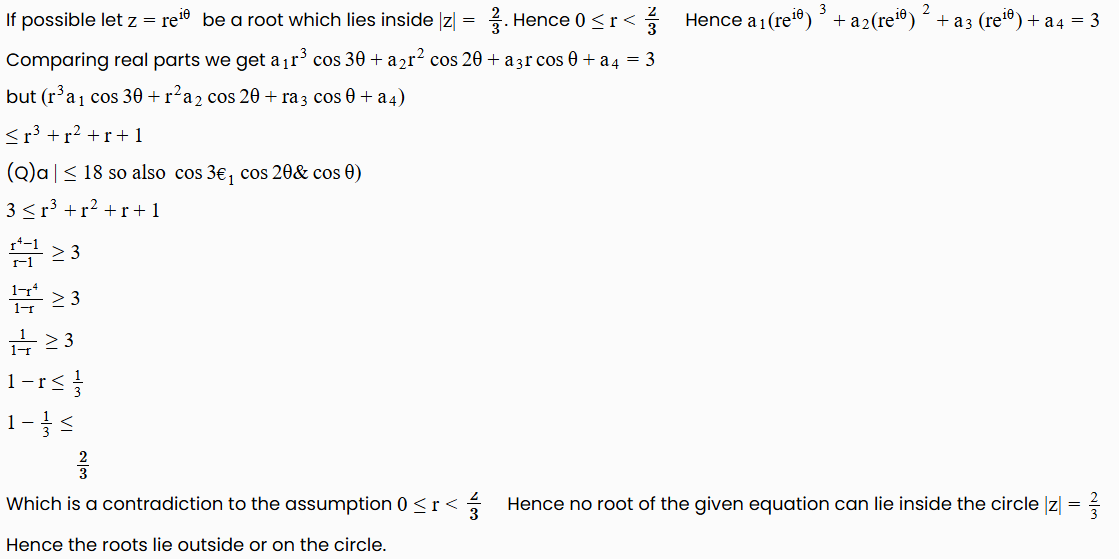Viewport: 1119px width, 559px height.
Task: Click the fraction (1−r⁴)/(1−r) ≥ 3
Action: click(x=44, y=298)
